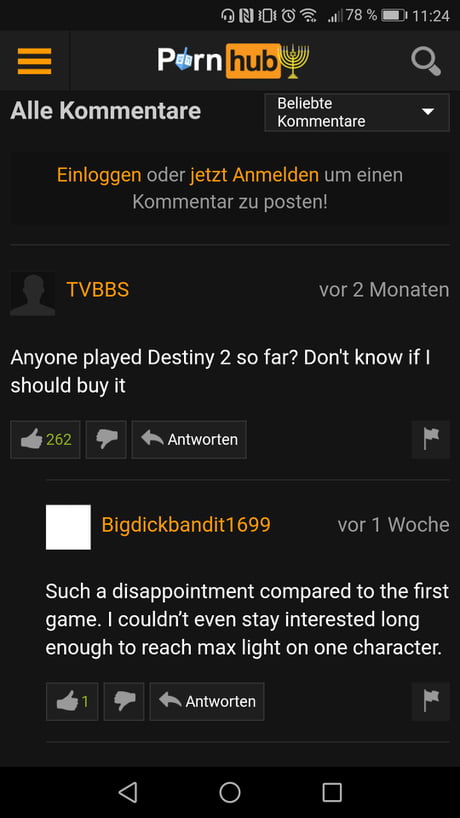
Task: Report Bigdickbandit1699's reply using flag icon
Action: (x=430, y=702)
